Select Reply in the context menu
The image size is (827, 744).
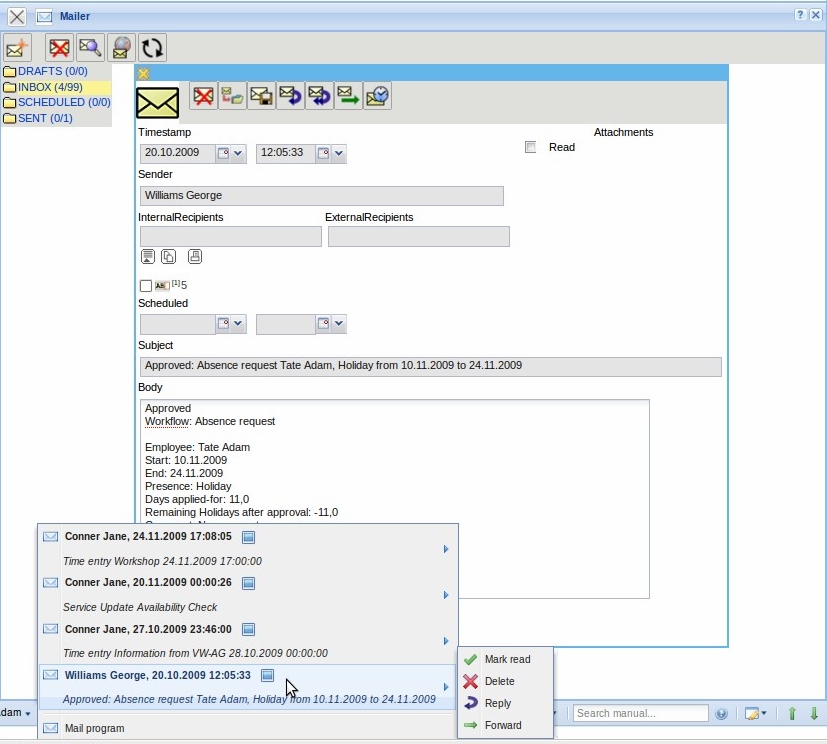point(497,703)
